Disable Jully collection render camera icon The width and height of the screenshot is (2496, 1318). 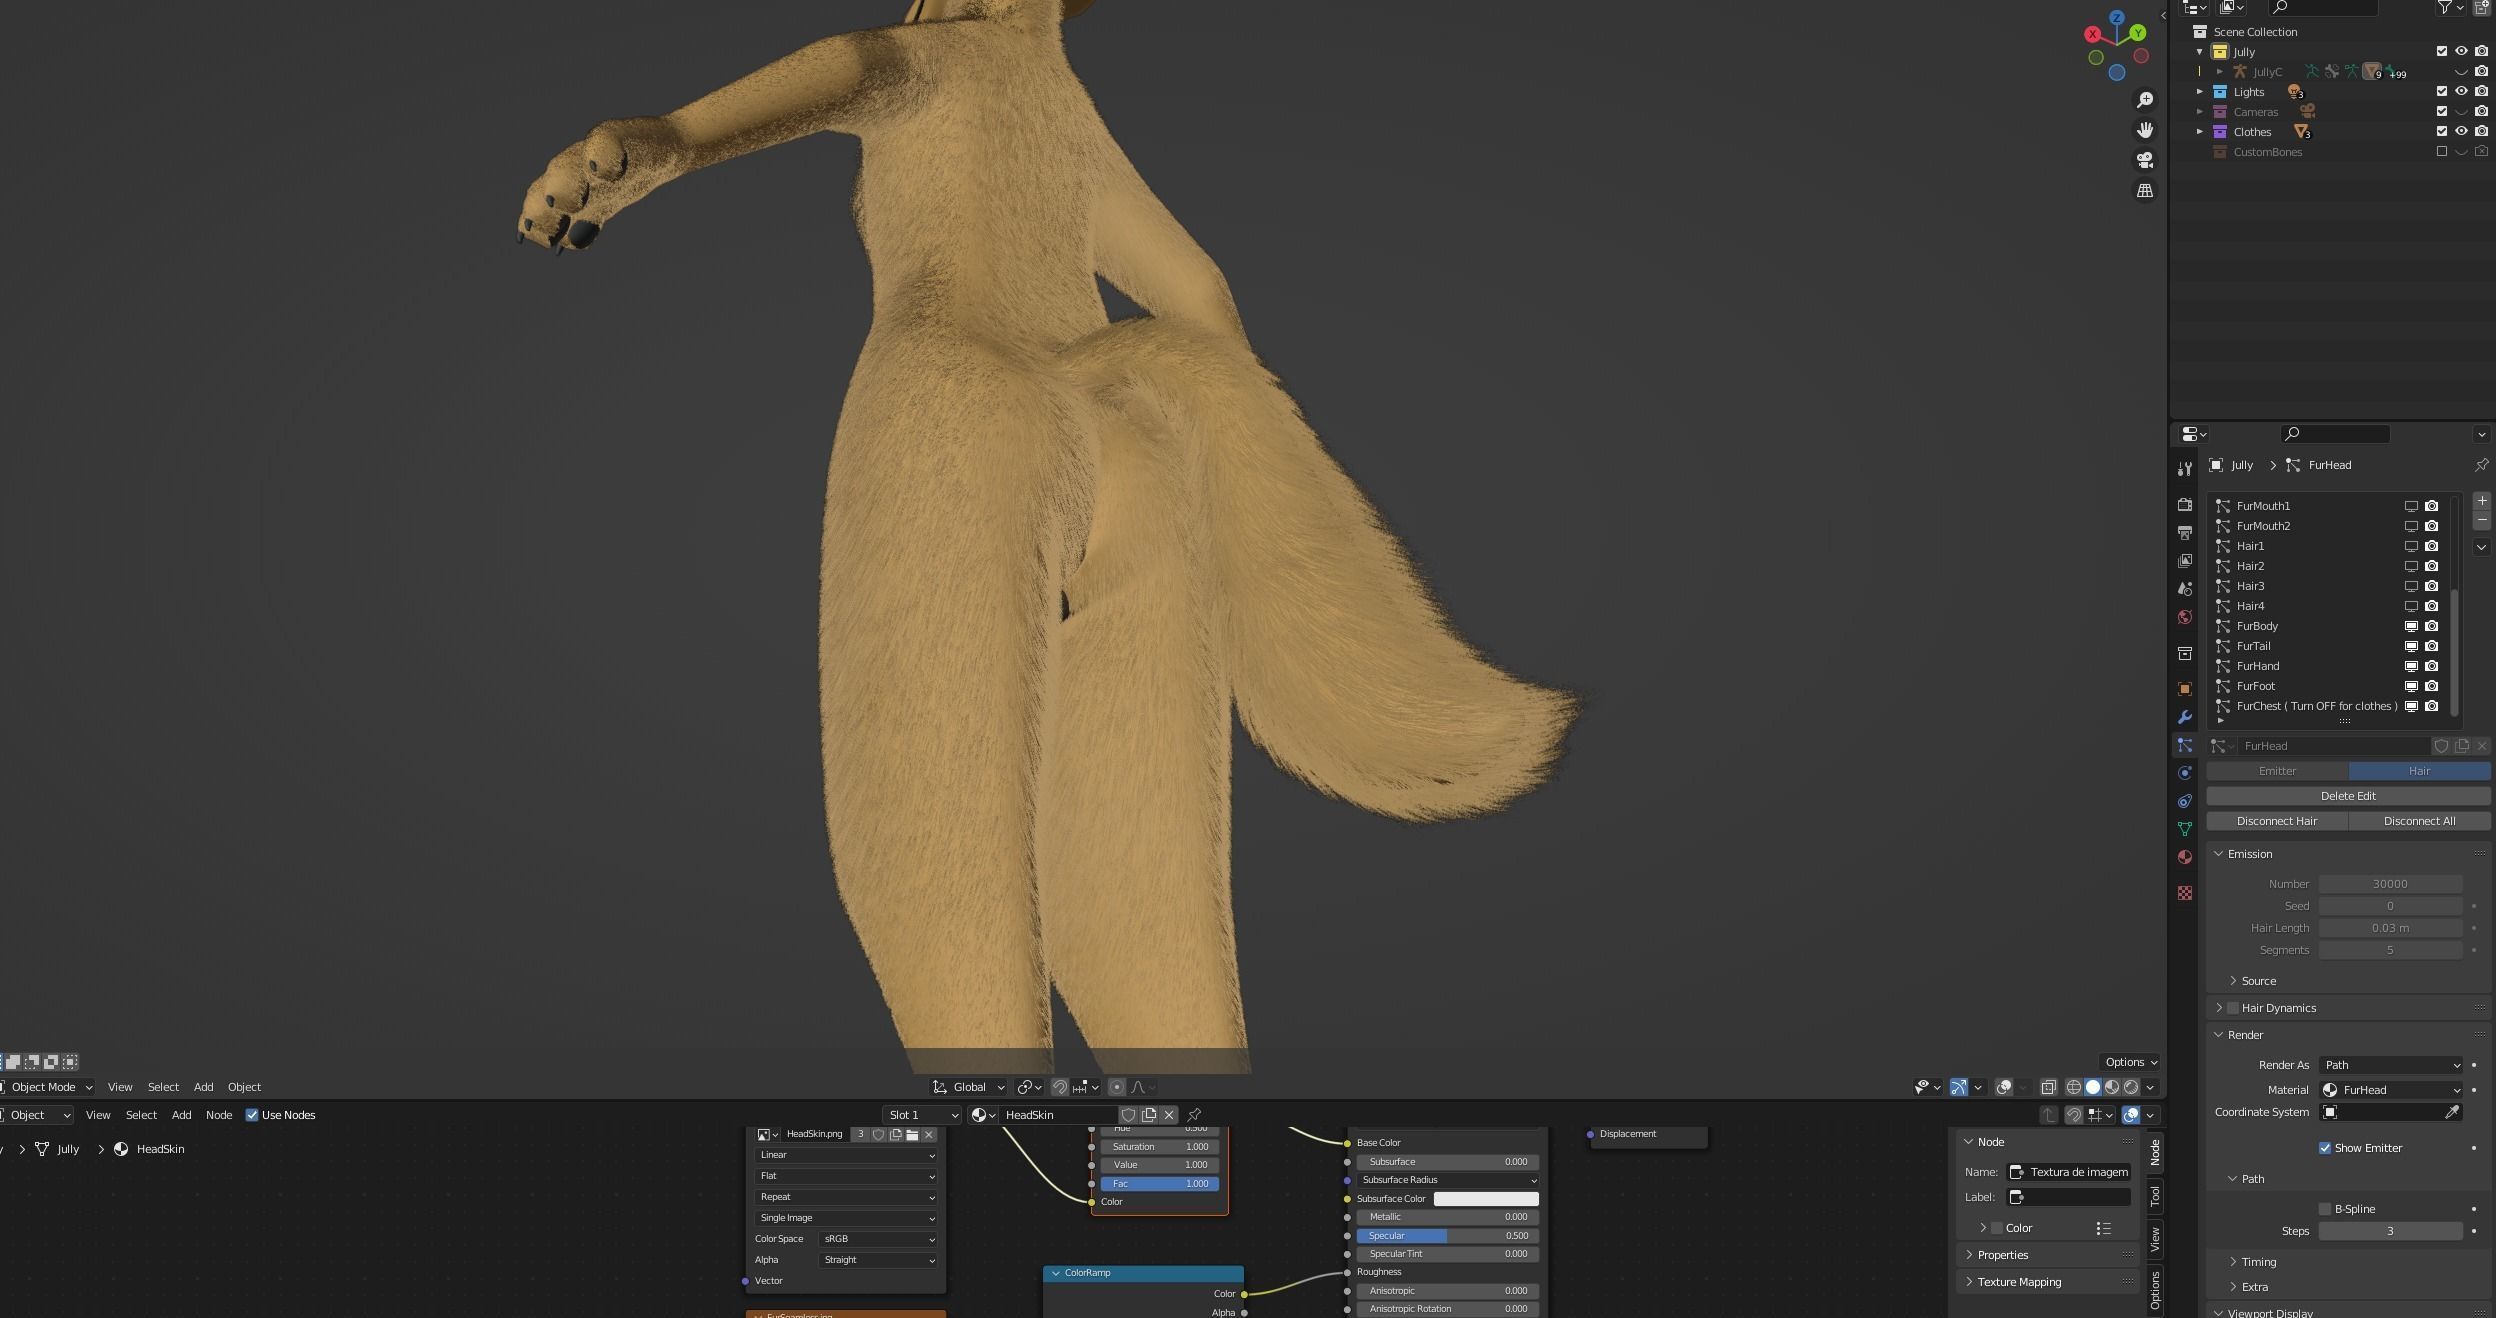coord(2482,51)
